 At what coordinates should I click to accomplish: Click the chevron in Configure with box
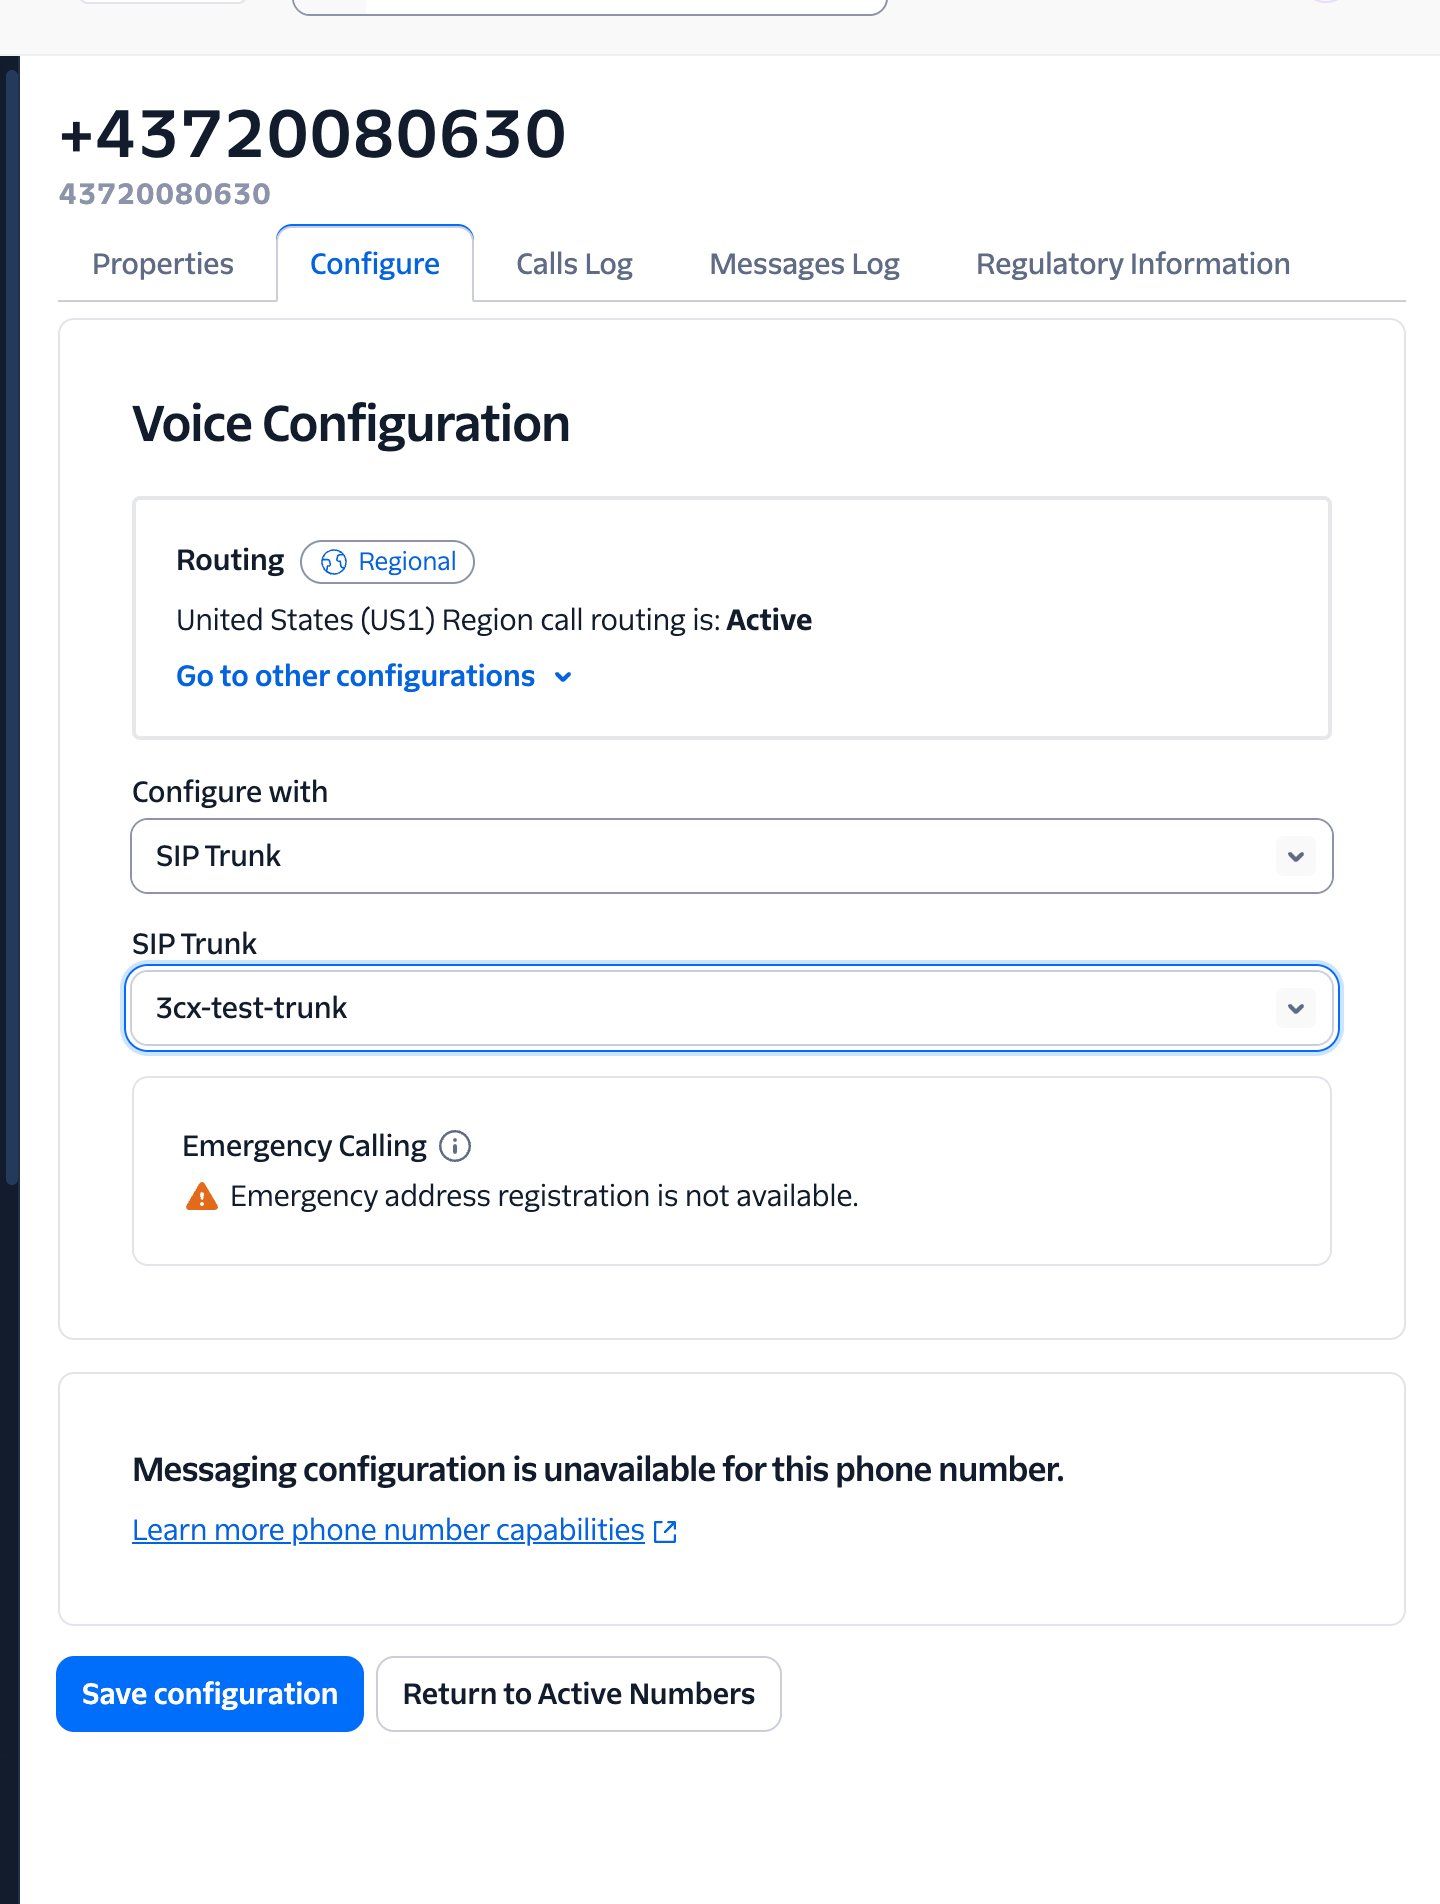(1296, 856)
